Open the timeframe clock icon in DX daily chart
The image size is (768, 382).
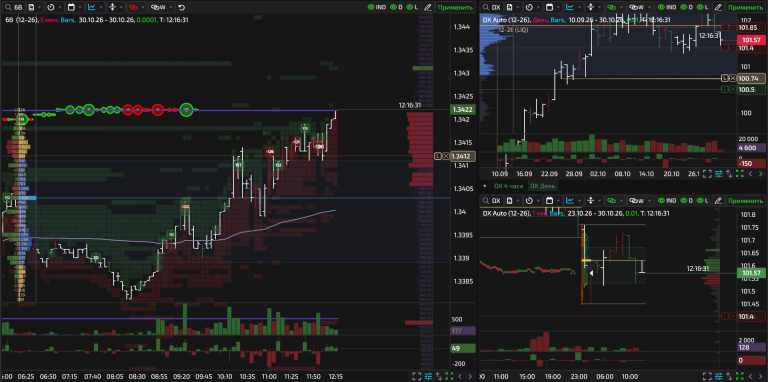(529, 7)
